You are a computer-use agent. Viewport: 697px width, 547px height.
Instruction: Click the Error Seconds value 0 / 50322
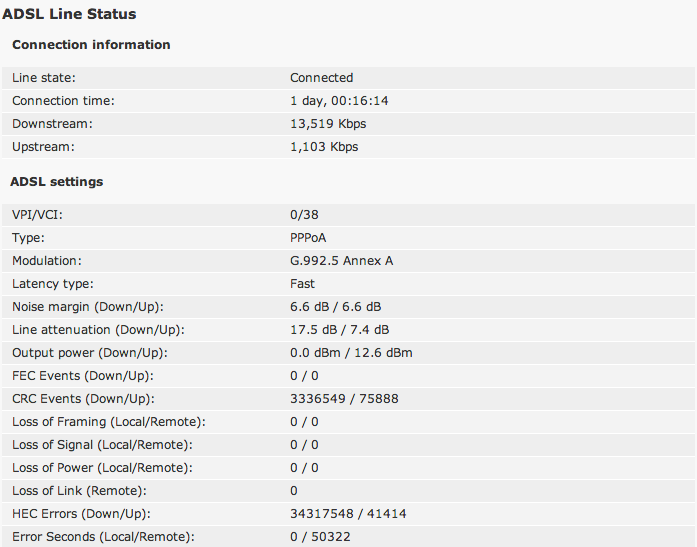click(320, 537)
